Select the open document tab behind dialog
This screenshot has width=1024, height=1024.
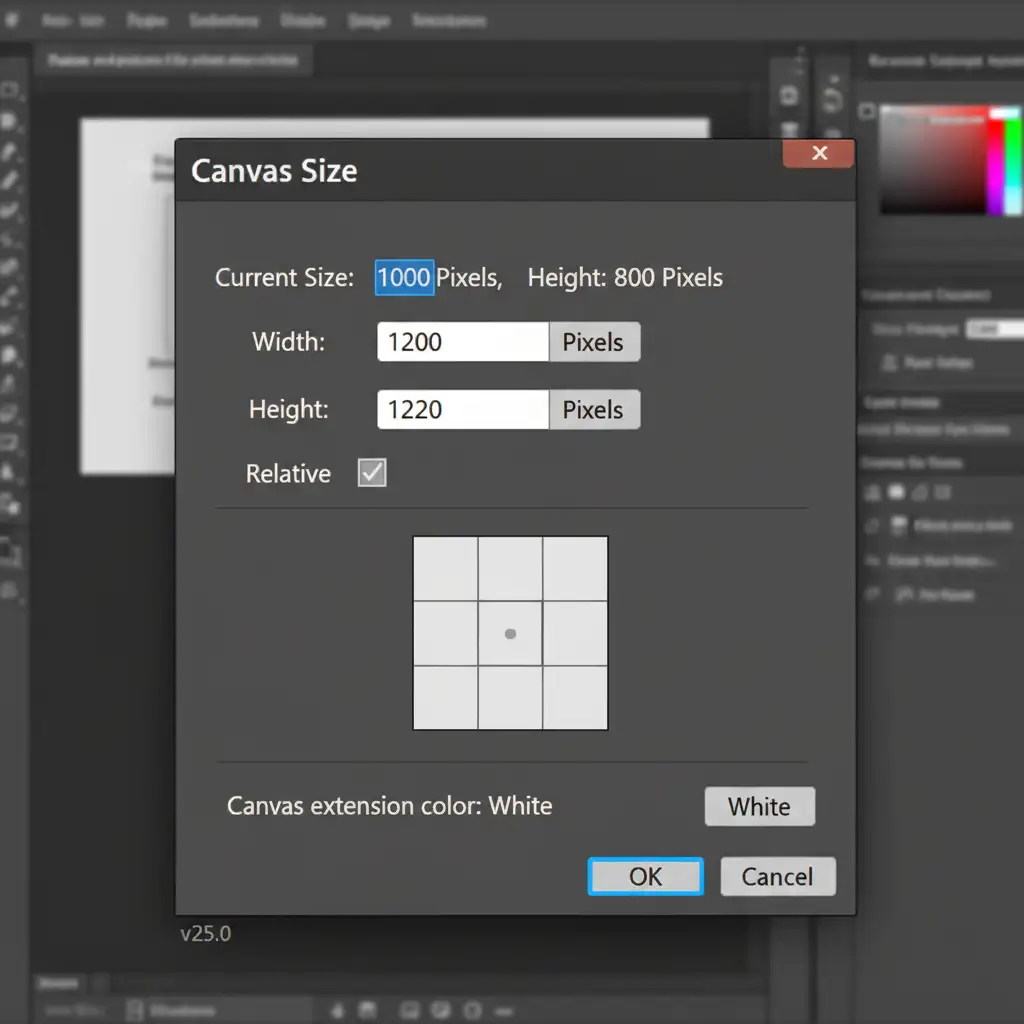click(175, 60)
